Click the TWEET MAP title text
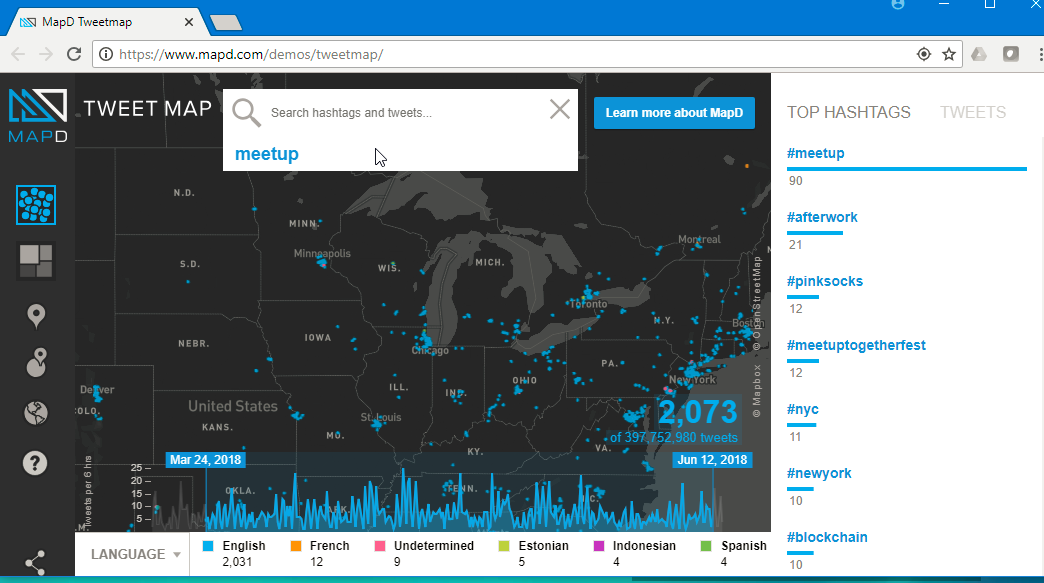The image size is (1044, 583). (148, 108)
